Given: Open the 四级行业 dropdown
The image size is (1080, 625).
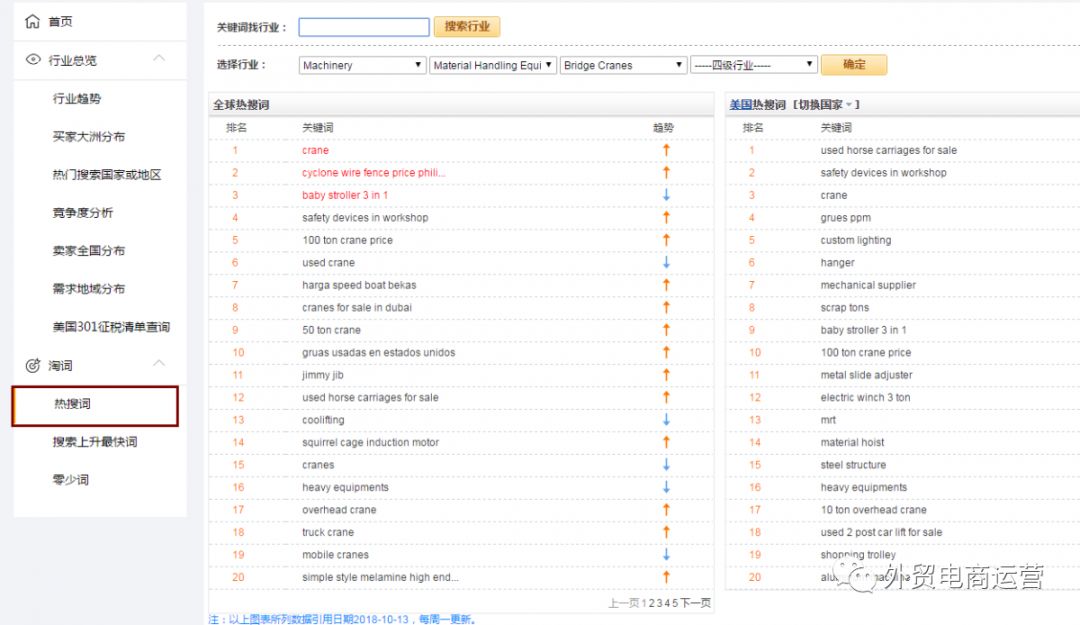Looking at the screenshot, I should pyautogui.click(x=754, y=65).
